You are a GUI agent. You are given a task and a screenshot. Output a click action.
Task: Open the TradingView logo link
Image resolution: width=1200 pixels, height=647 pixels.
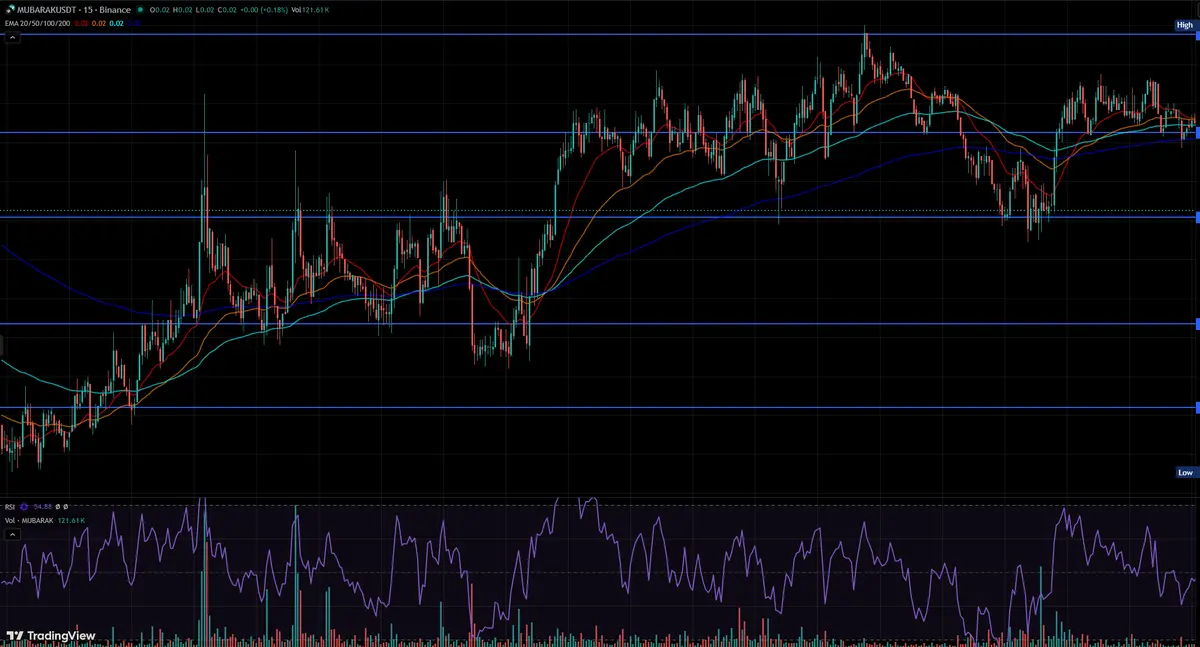pos(51,636)
